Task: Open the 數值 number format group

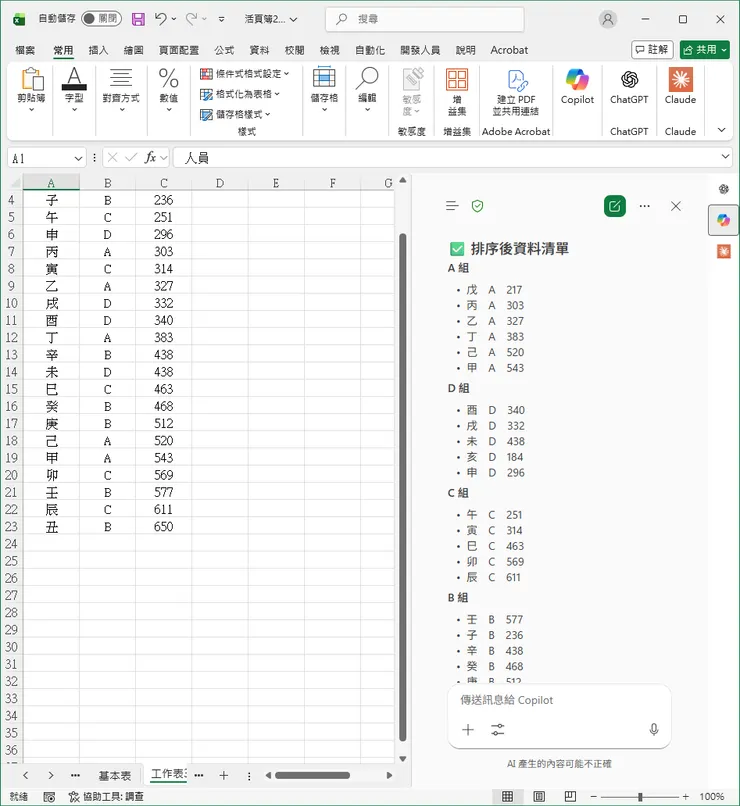Action: (x=169, y=91)
